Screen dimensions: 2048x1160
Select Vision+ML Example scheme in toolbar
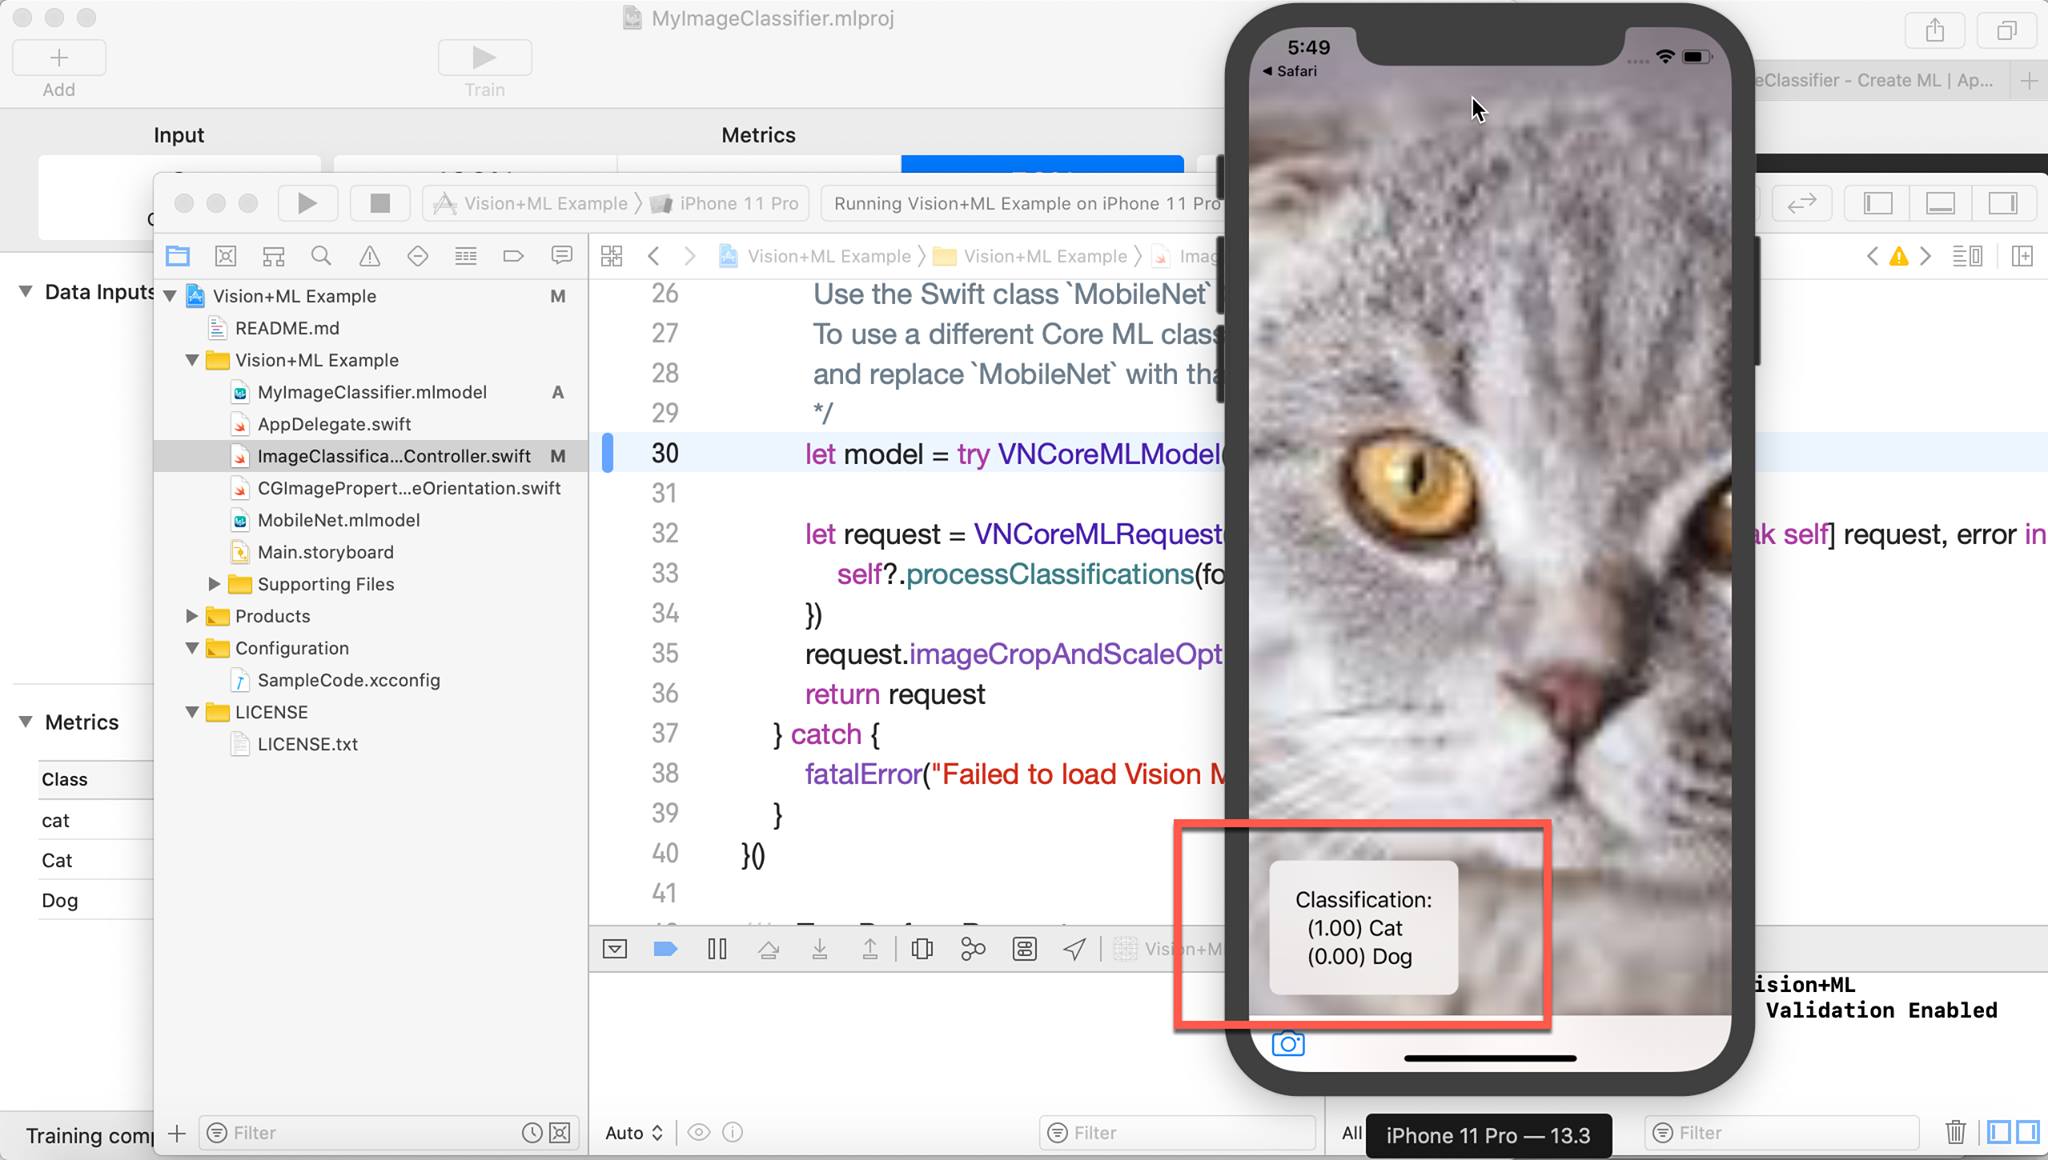pyautogui.click(x=532, y=203)
